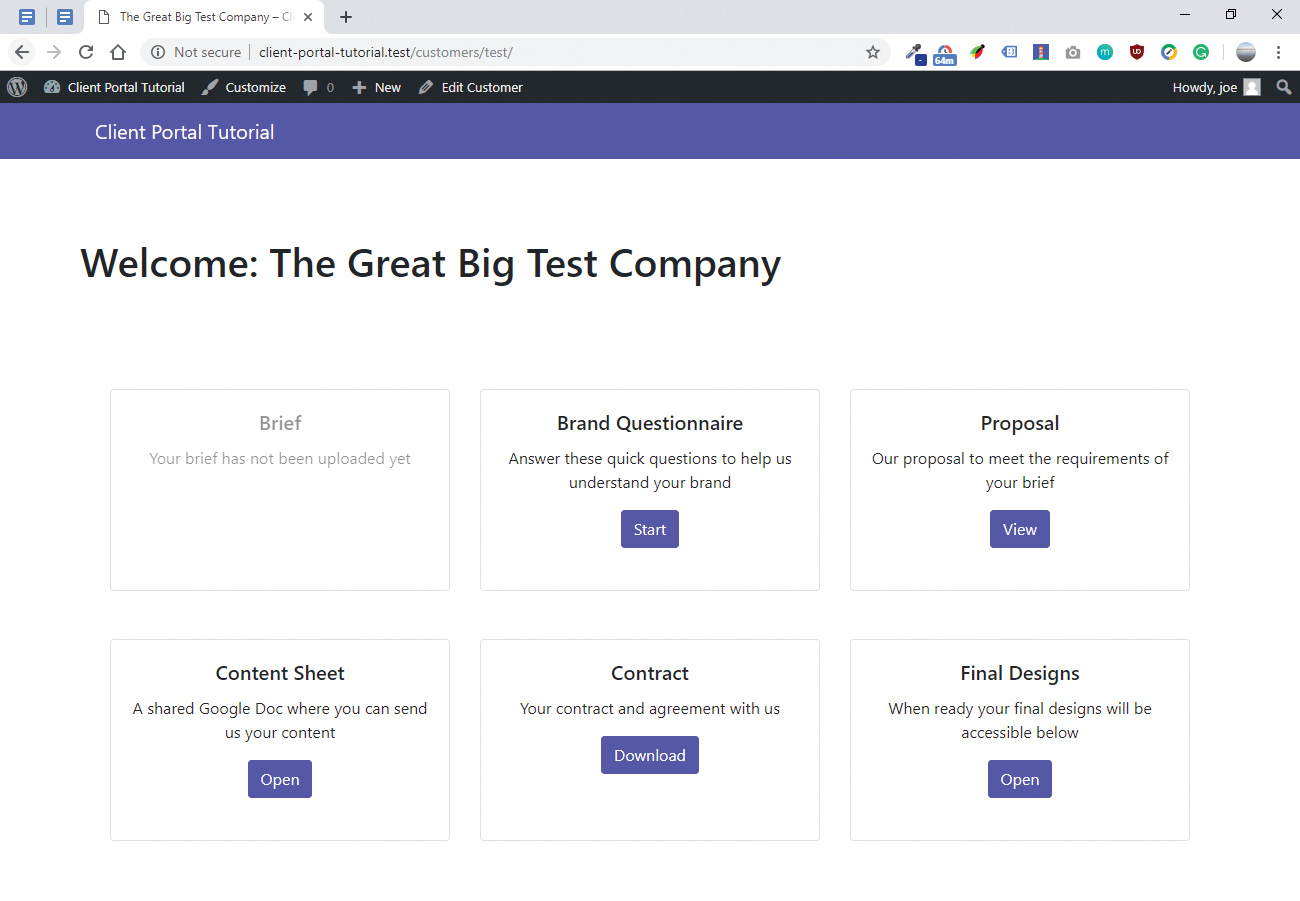Bookmark the page with the star icon
The width and height of the screenshot is (1300, 901).
873,51
